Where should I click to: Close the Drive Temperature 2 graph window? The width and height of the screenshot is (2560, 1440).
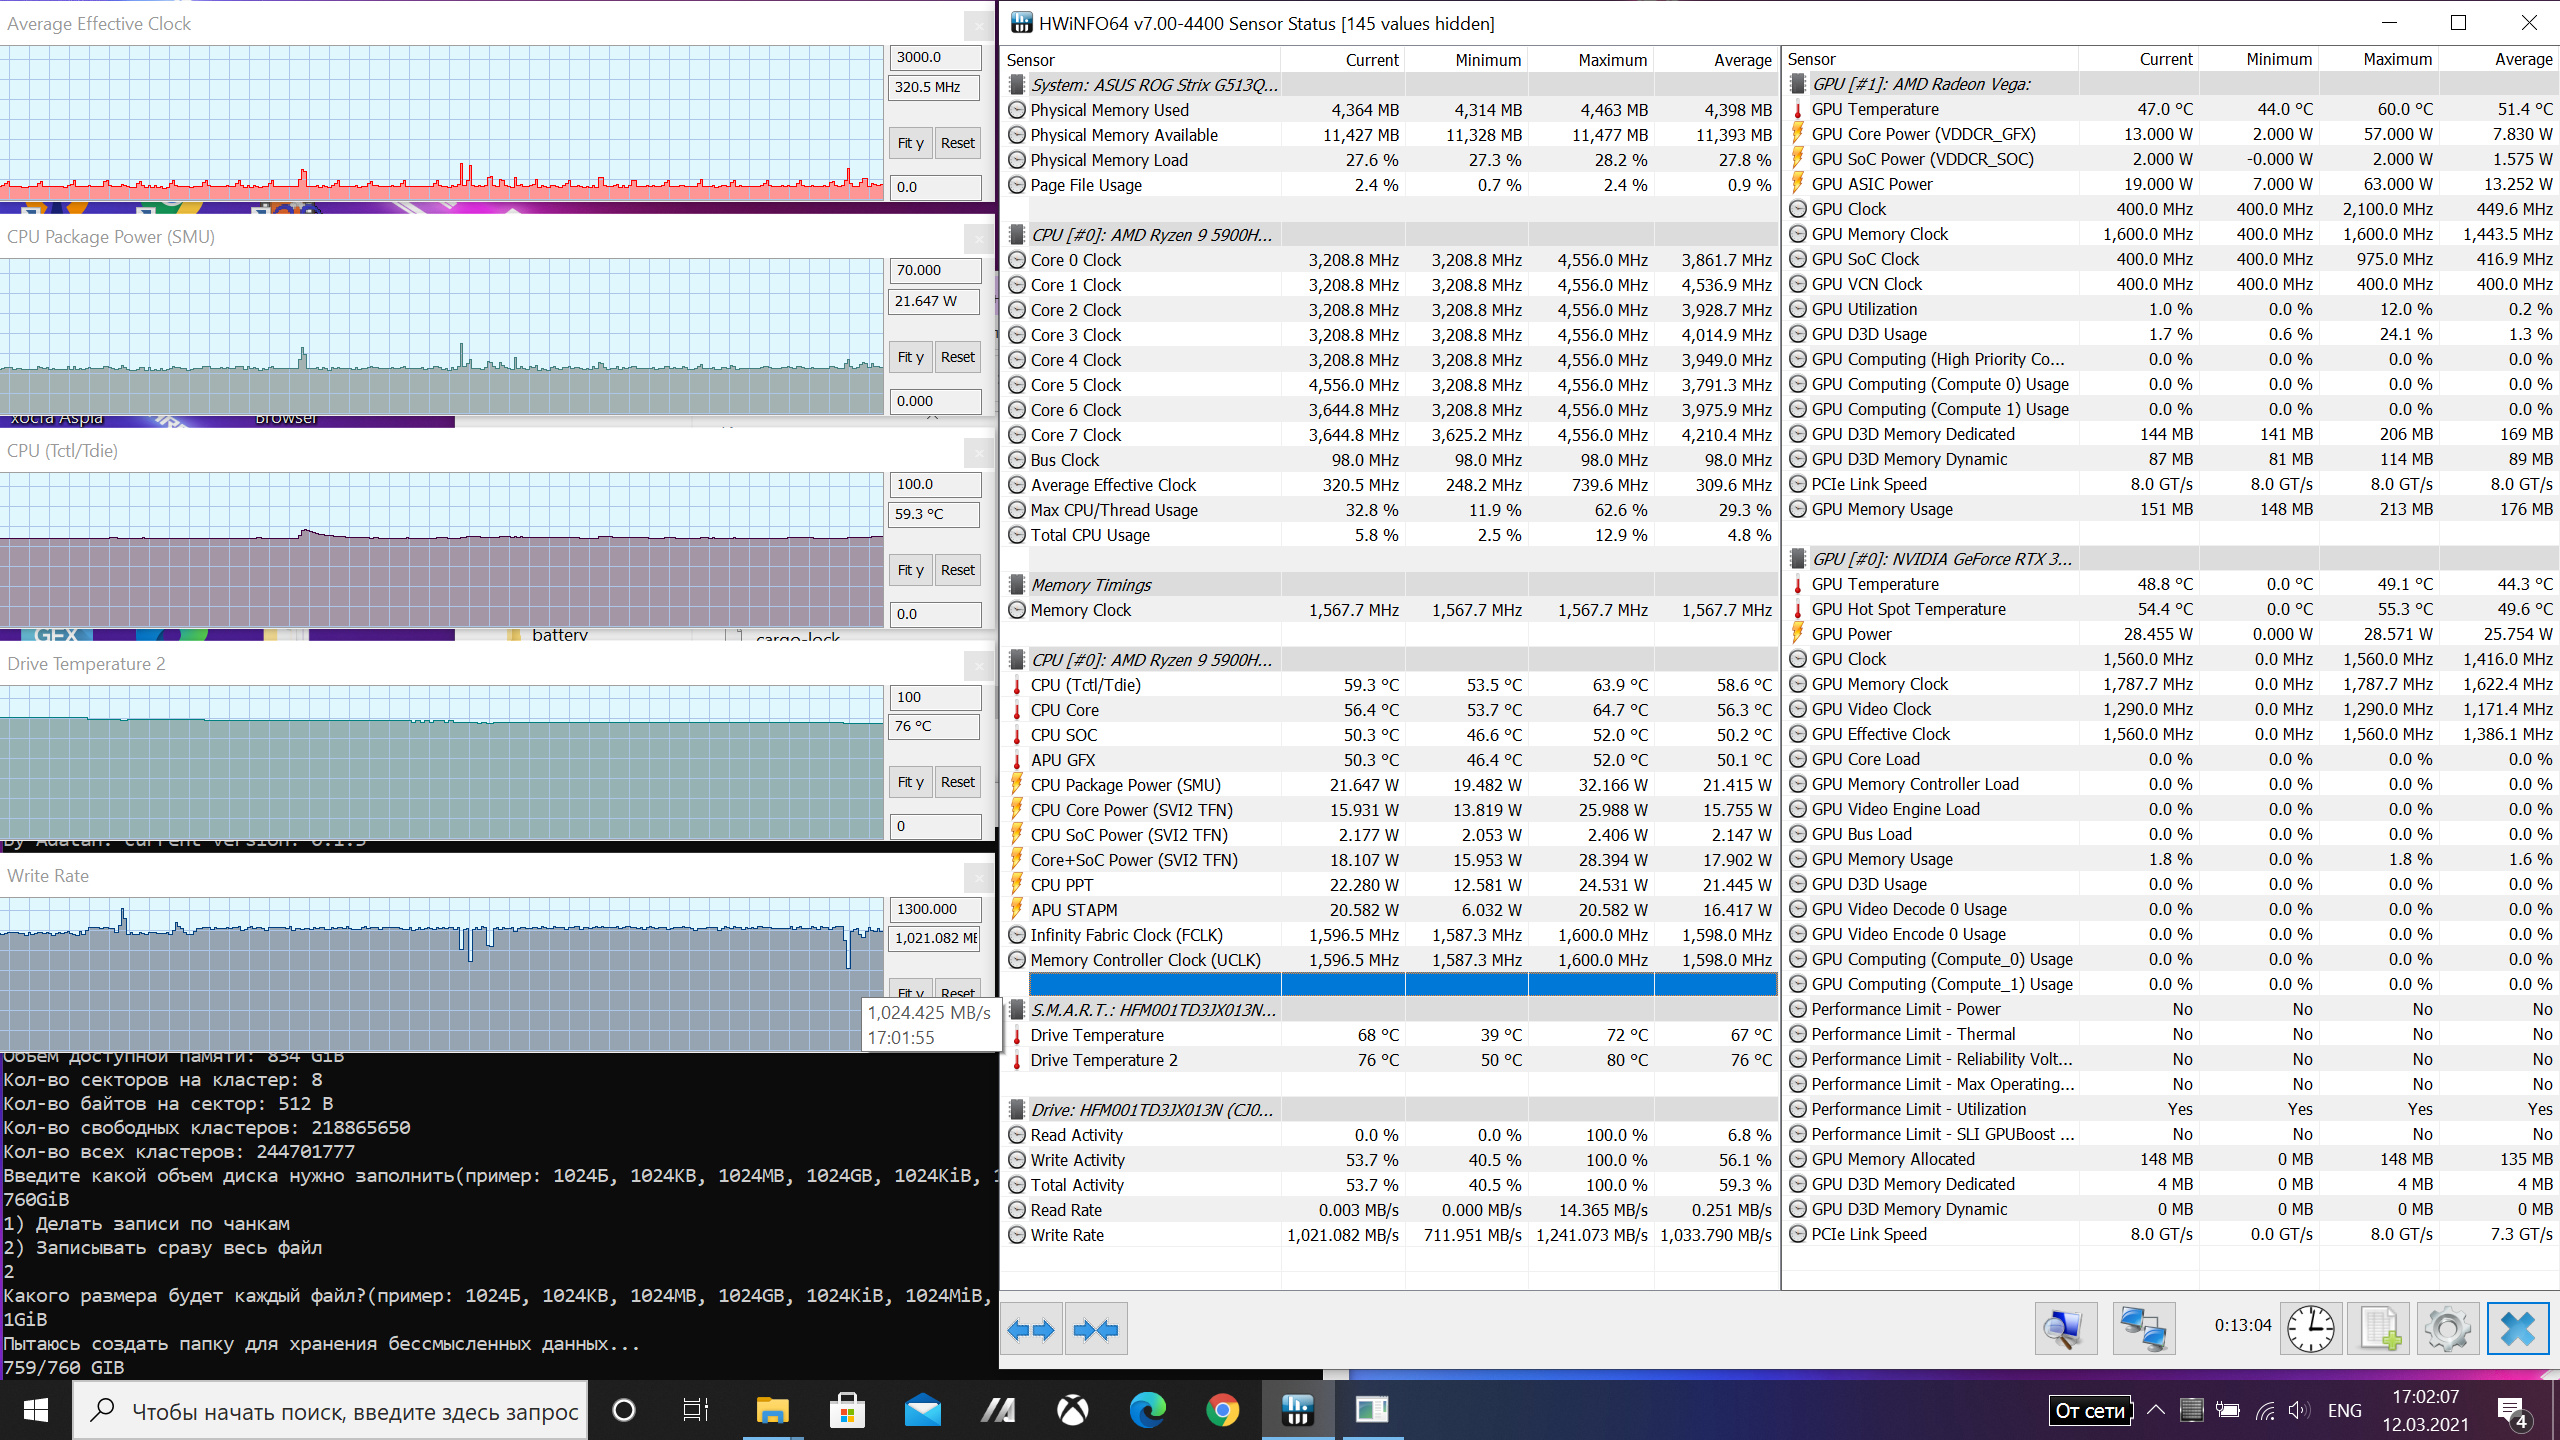click(978, 666)
